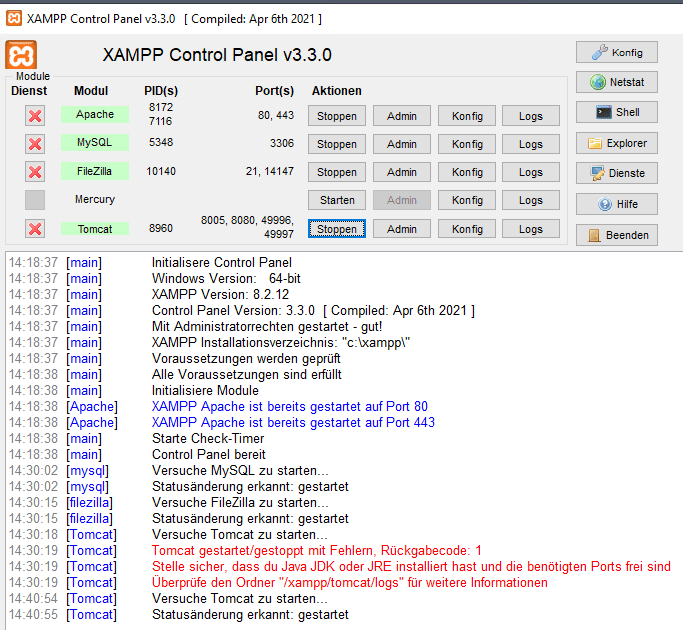Image resolution: width=683 pixels, height=630 pixels.
Task: Stop FileZilla with the Stoppen button
Action: (x=337, y=172)
